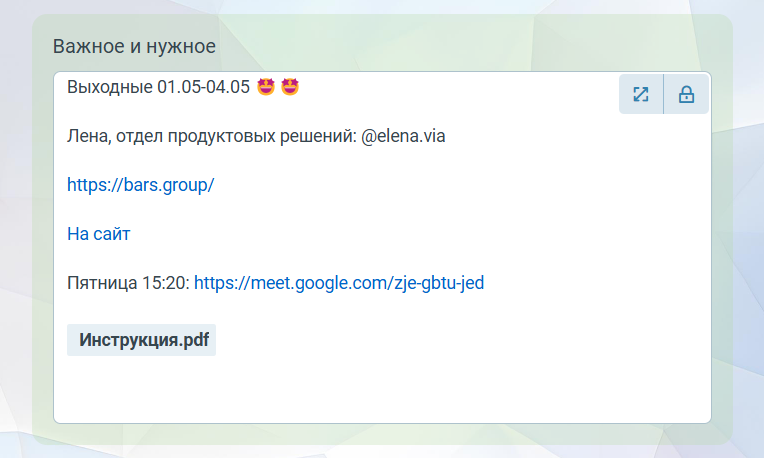764x458 pixels.
Task: Open the Google Meet link
Action: coord(338,283)
